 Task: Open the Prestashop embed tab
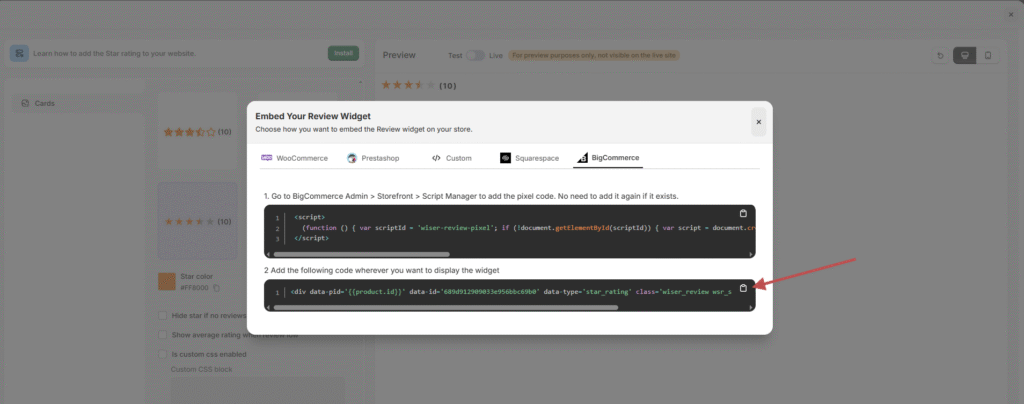tap(373, 158)
